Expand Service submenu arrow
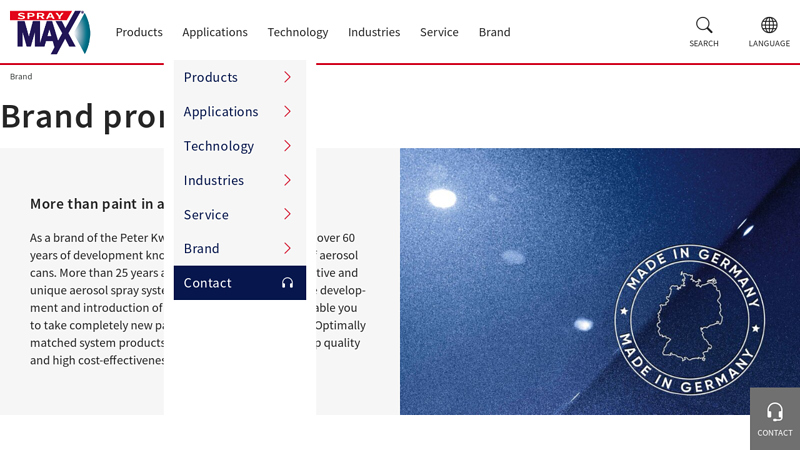This screenshot has height=450, width=800. 287,214
